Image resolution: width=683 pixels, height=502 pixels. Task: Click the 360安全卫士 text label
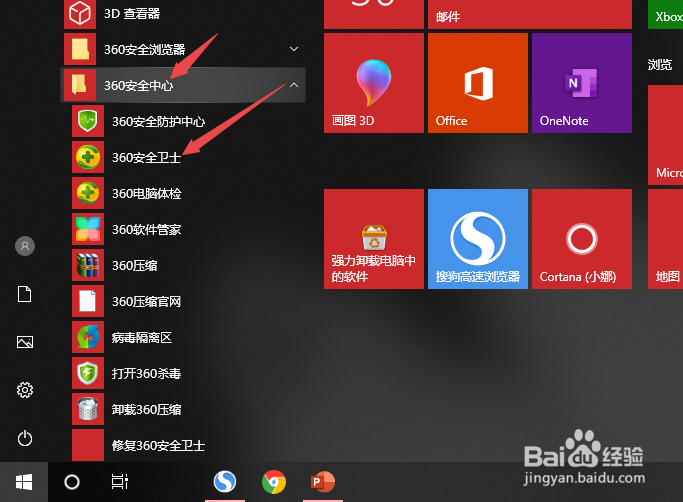(146, 157)
